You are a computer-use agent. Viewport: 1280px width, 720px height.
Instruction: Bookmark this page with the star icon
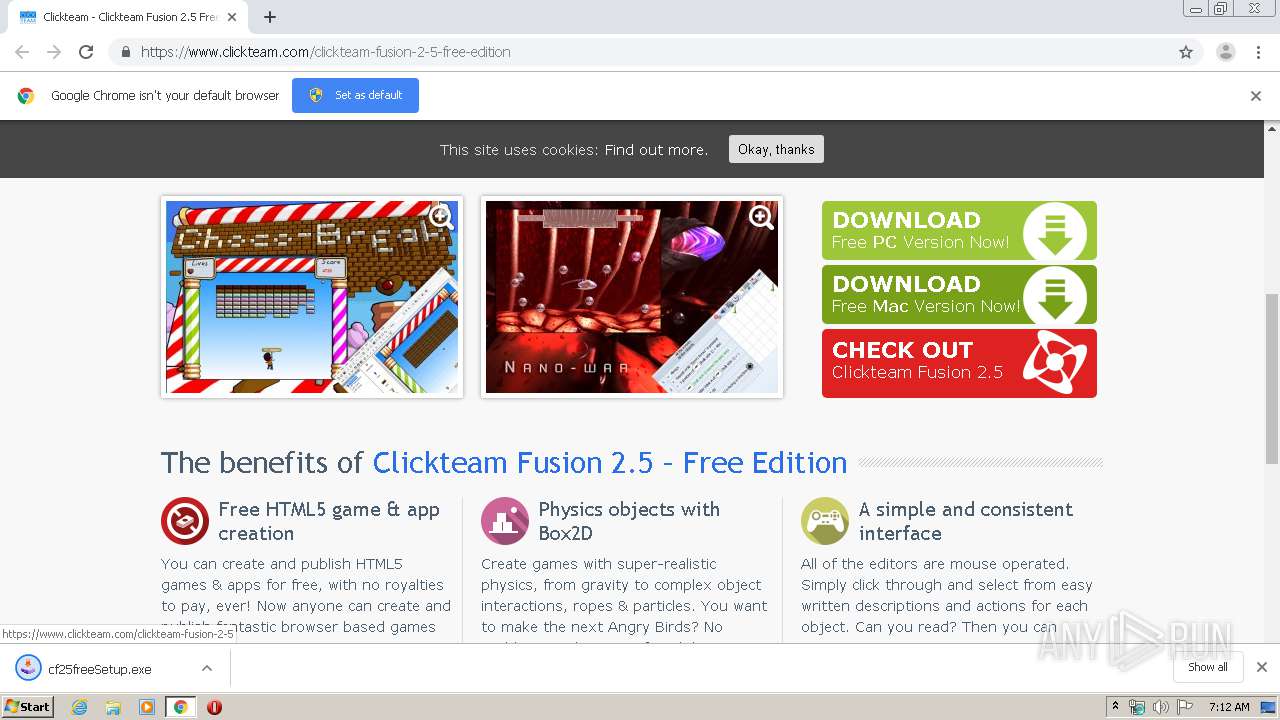(1186, 52)
